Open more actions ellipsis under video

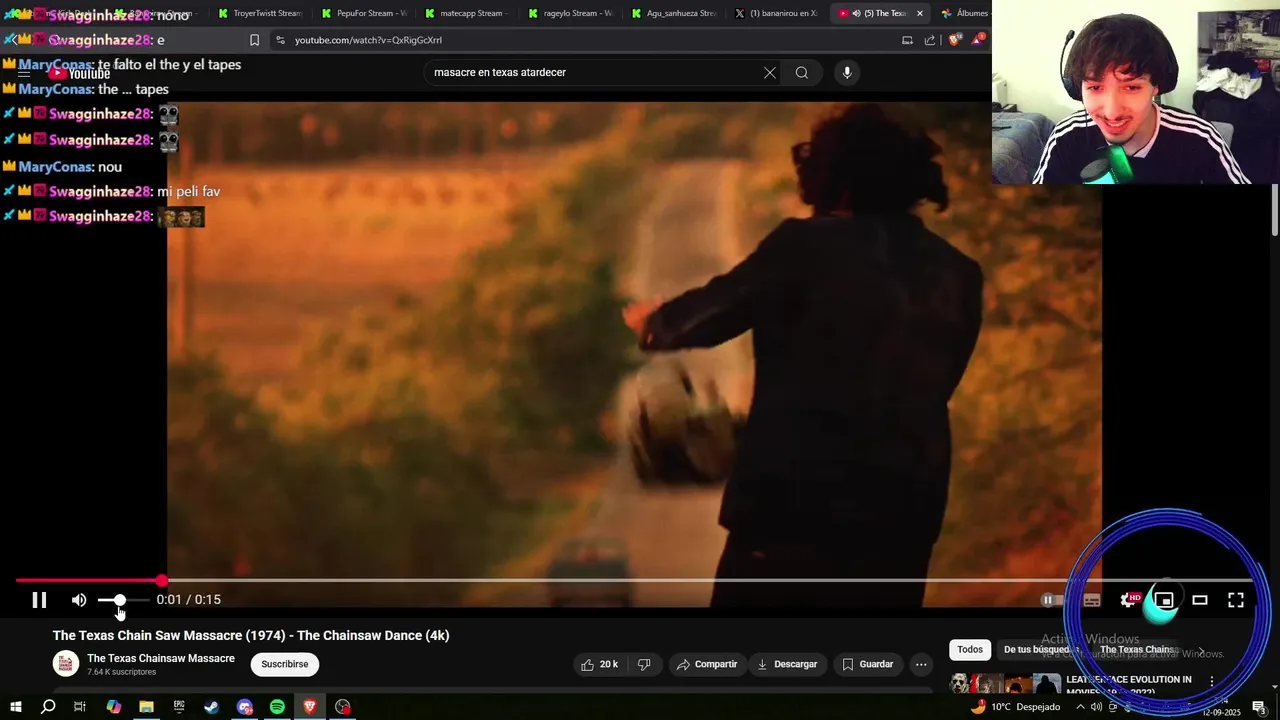[x=921, y=664]
